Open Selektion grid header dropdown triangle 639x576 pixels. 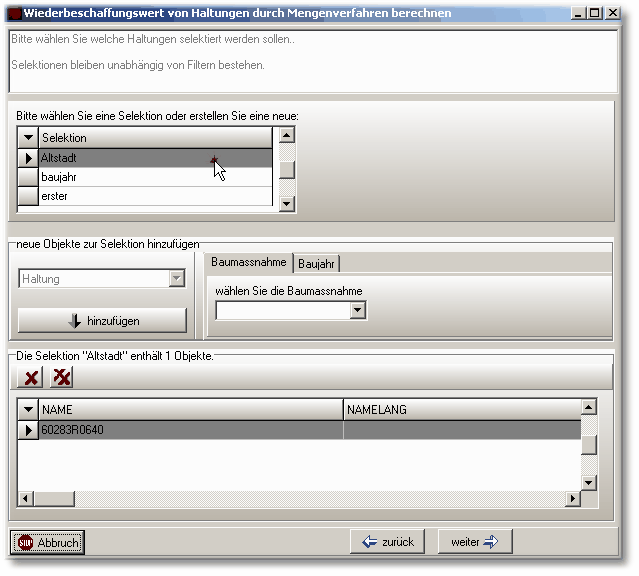click(x=28, y=138)
